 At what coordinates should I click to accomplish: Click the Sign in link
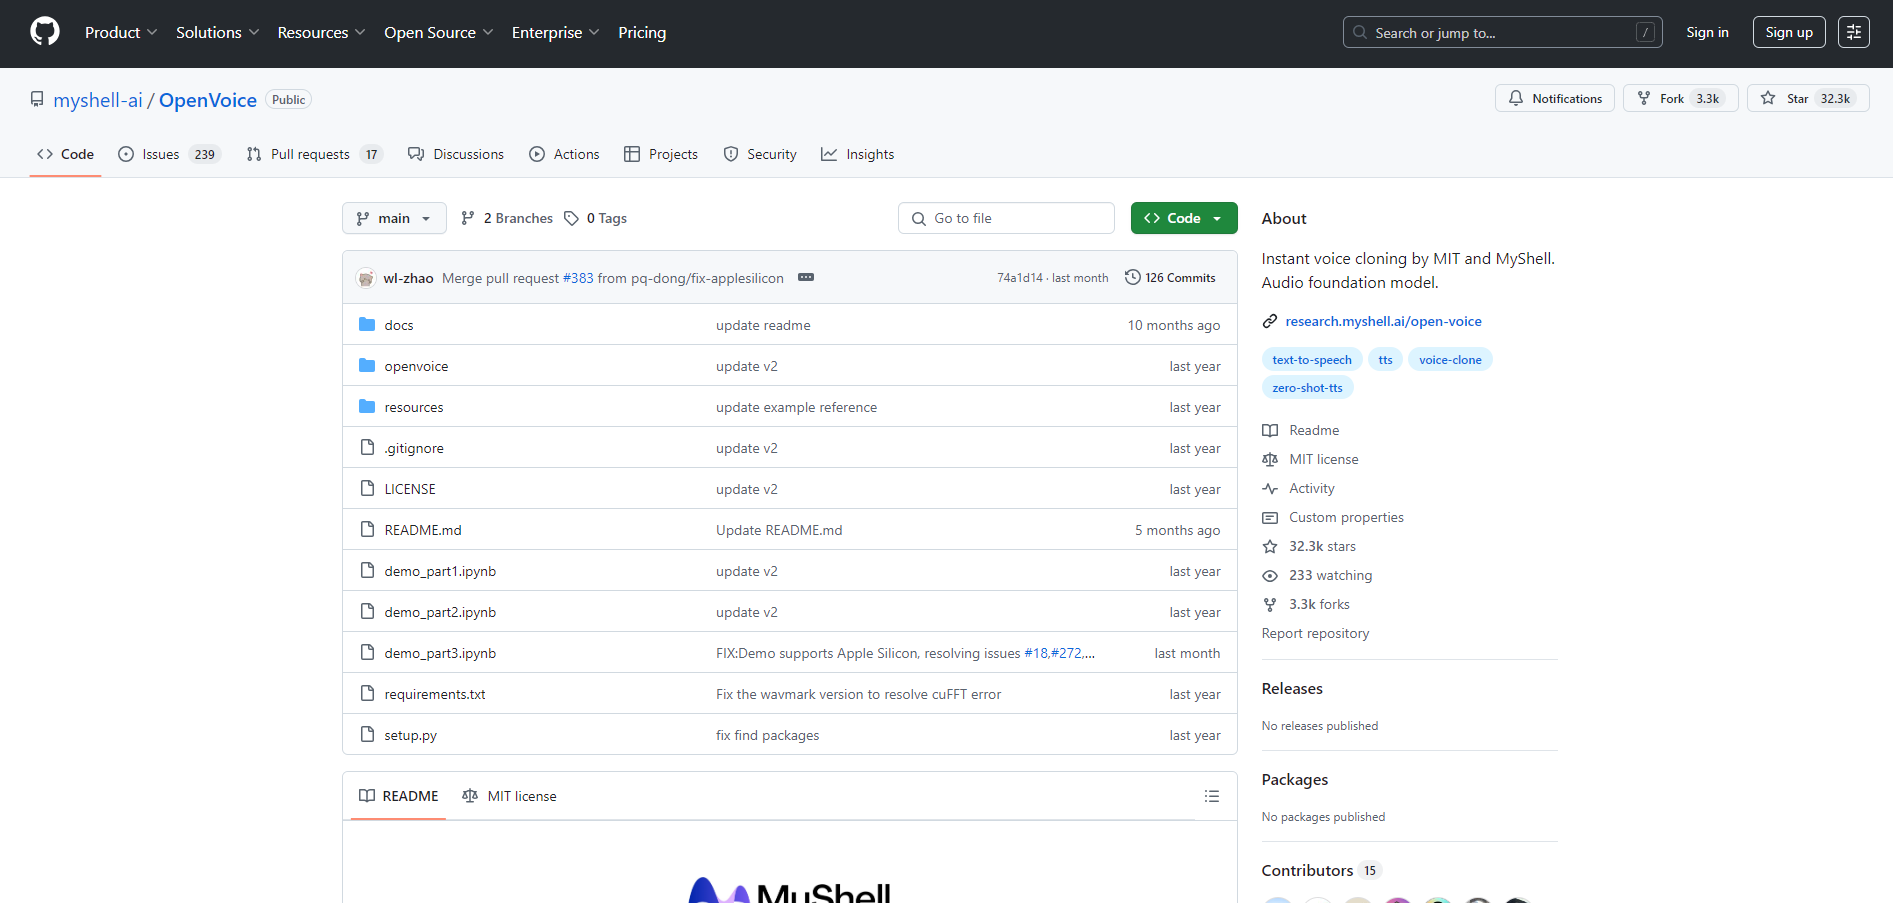click(x=1707, y=32)
